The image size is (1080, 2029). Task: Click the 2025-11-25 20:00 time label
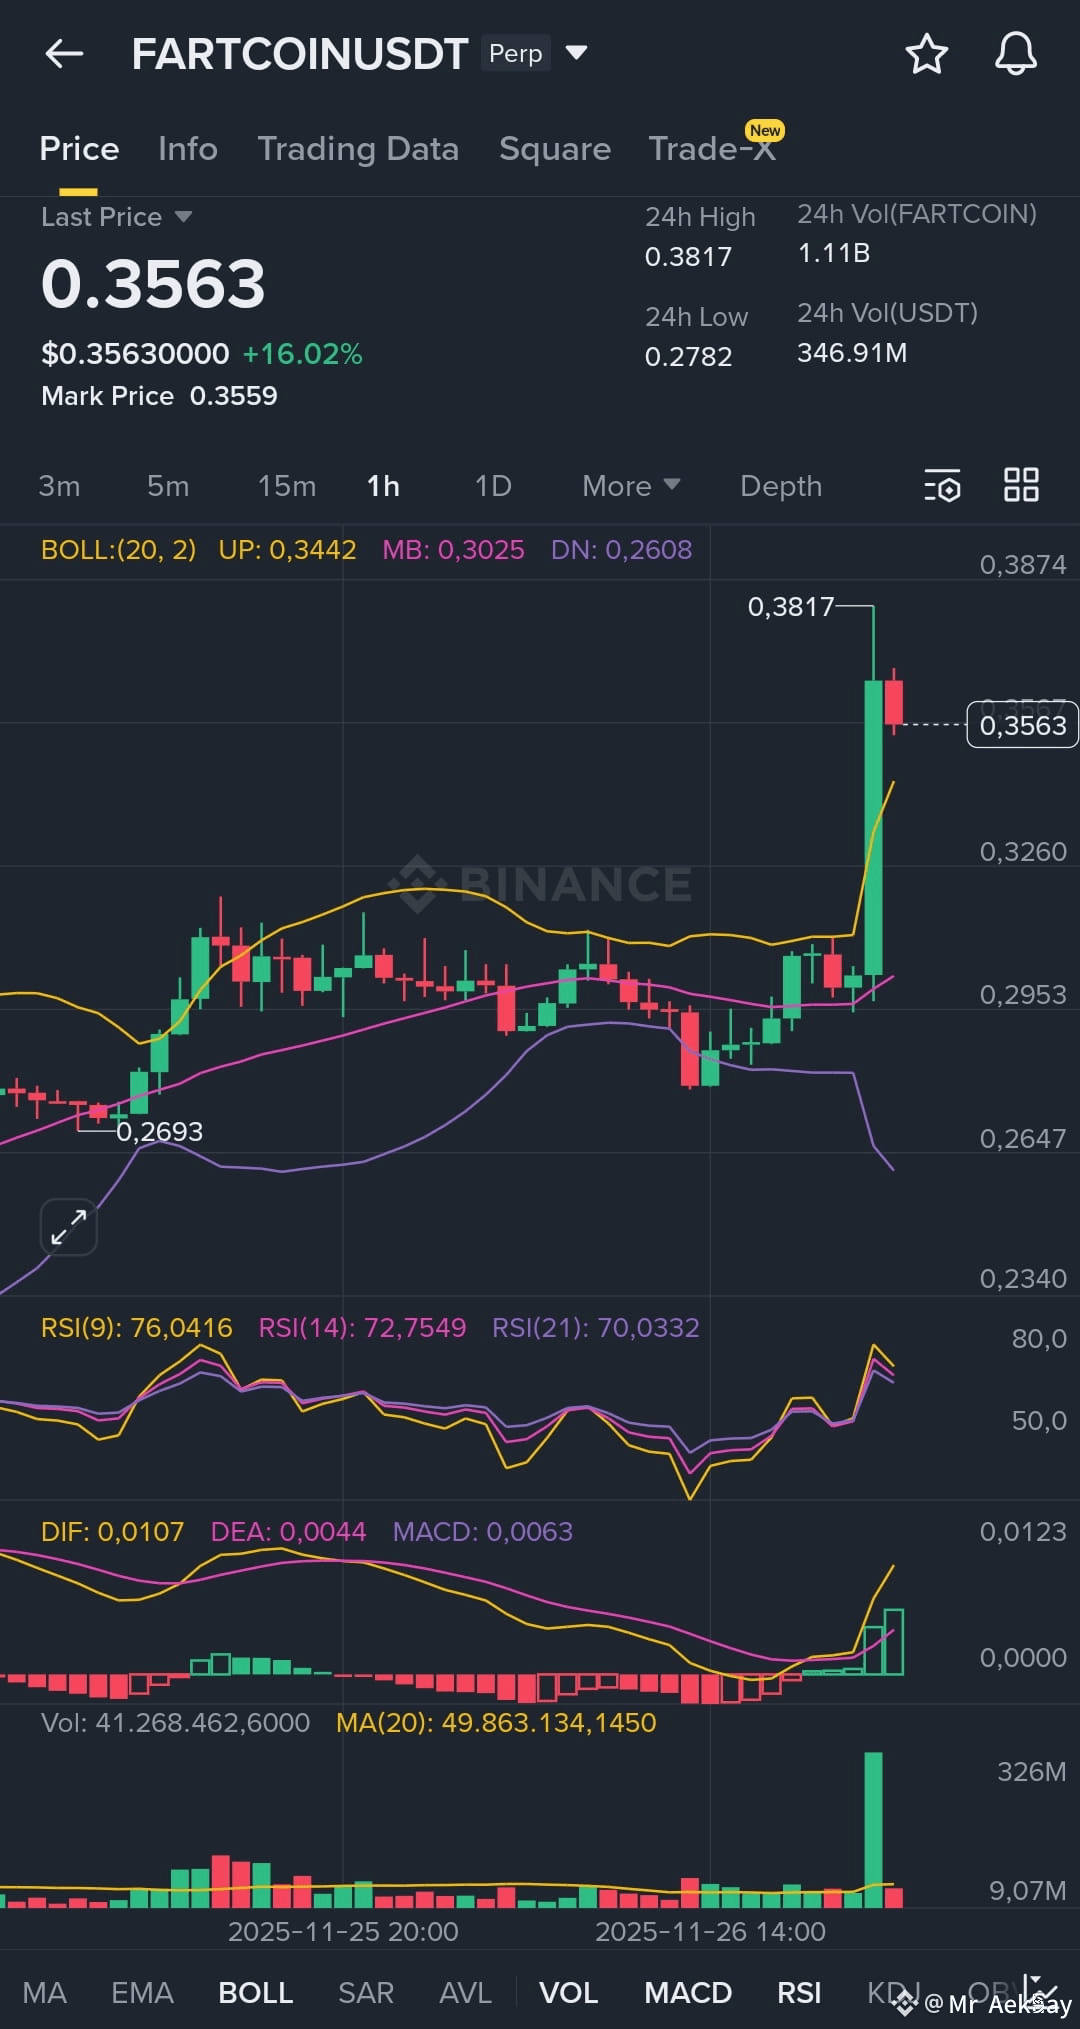coord(343,1932)
